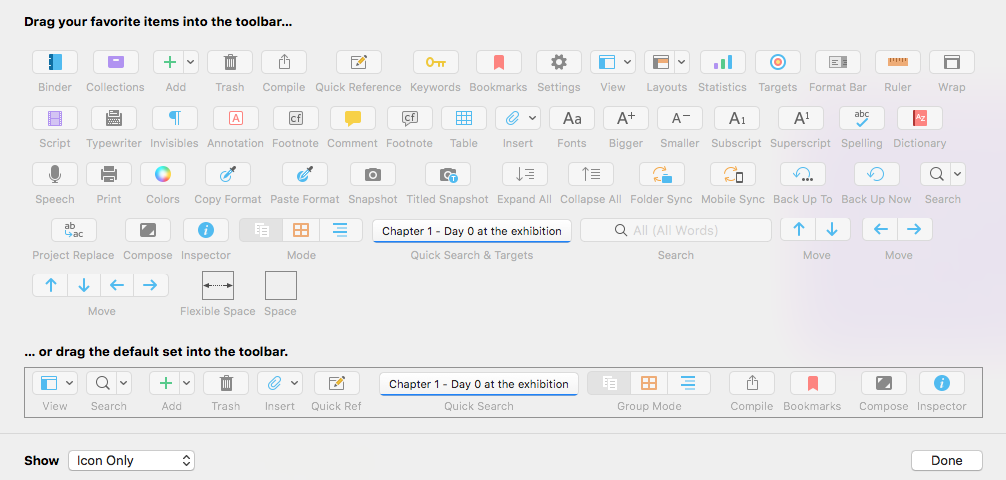Click the Targets bullseye icon

point(778,62)
